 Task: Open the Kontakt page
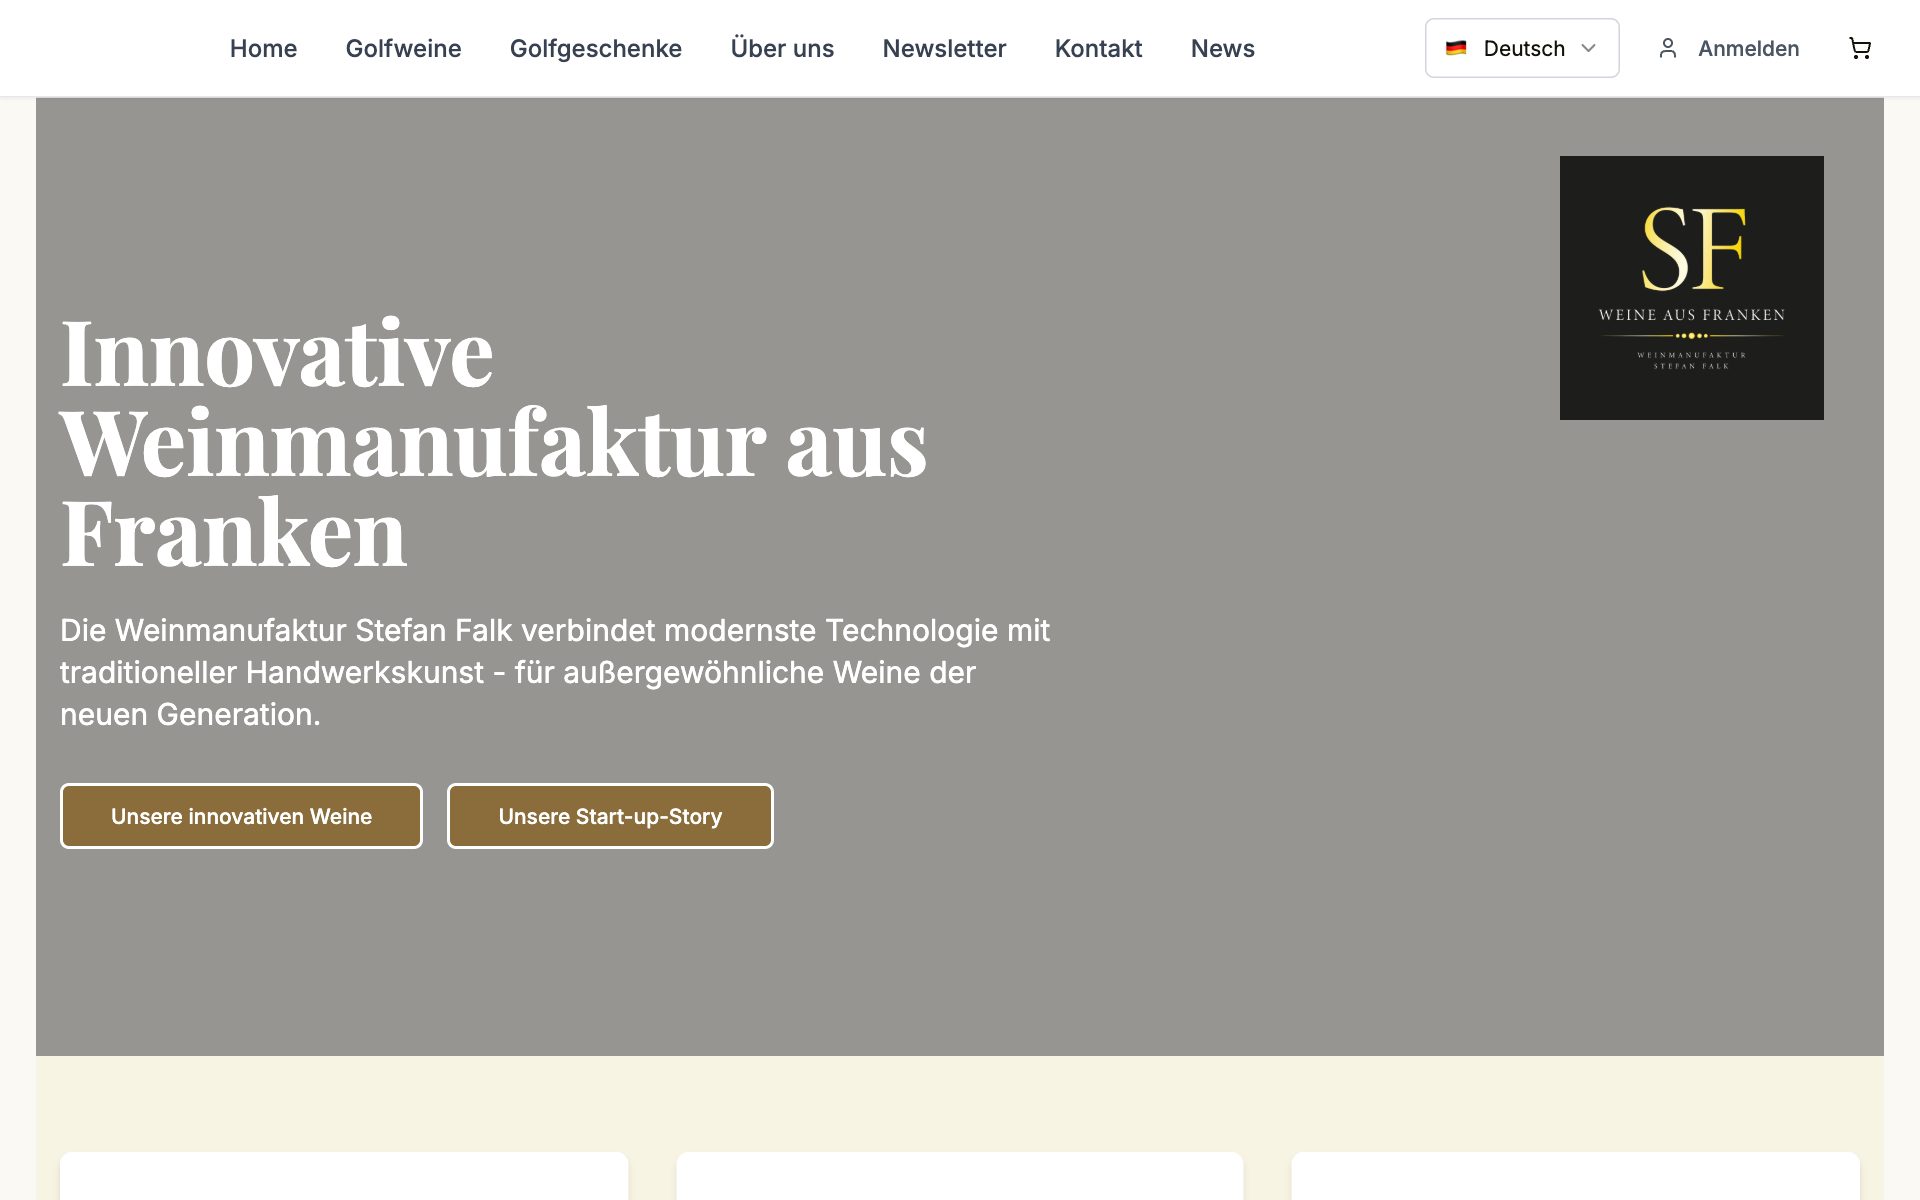(1098, 48)
